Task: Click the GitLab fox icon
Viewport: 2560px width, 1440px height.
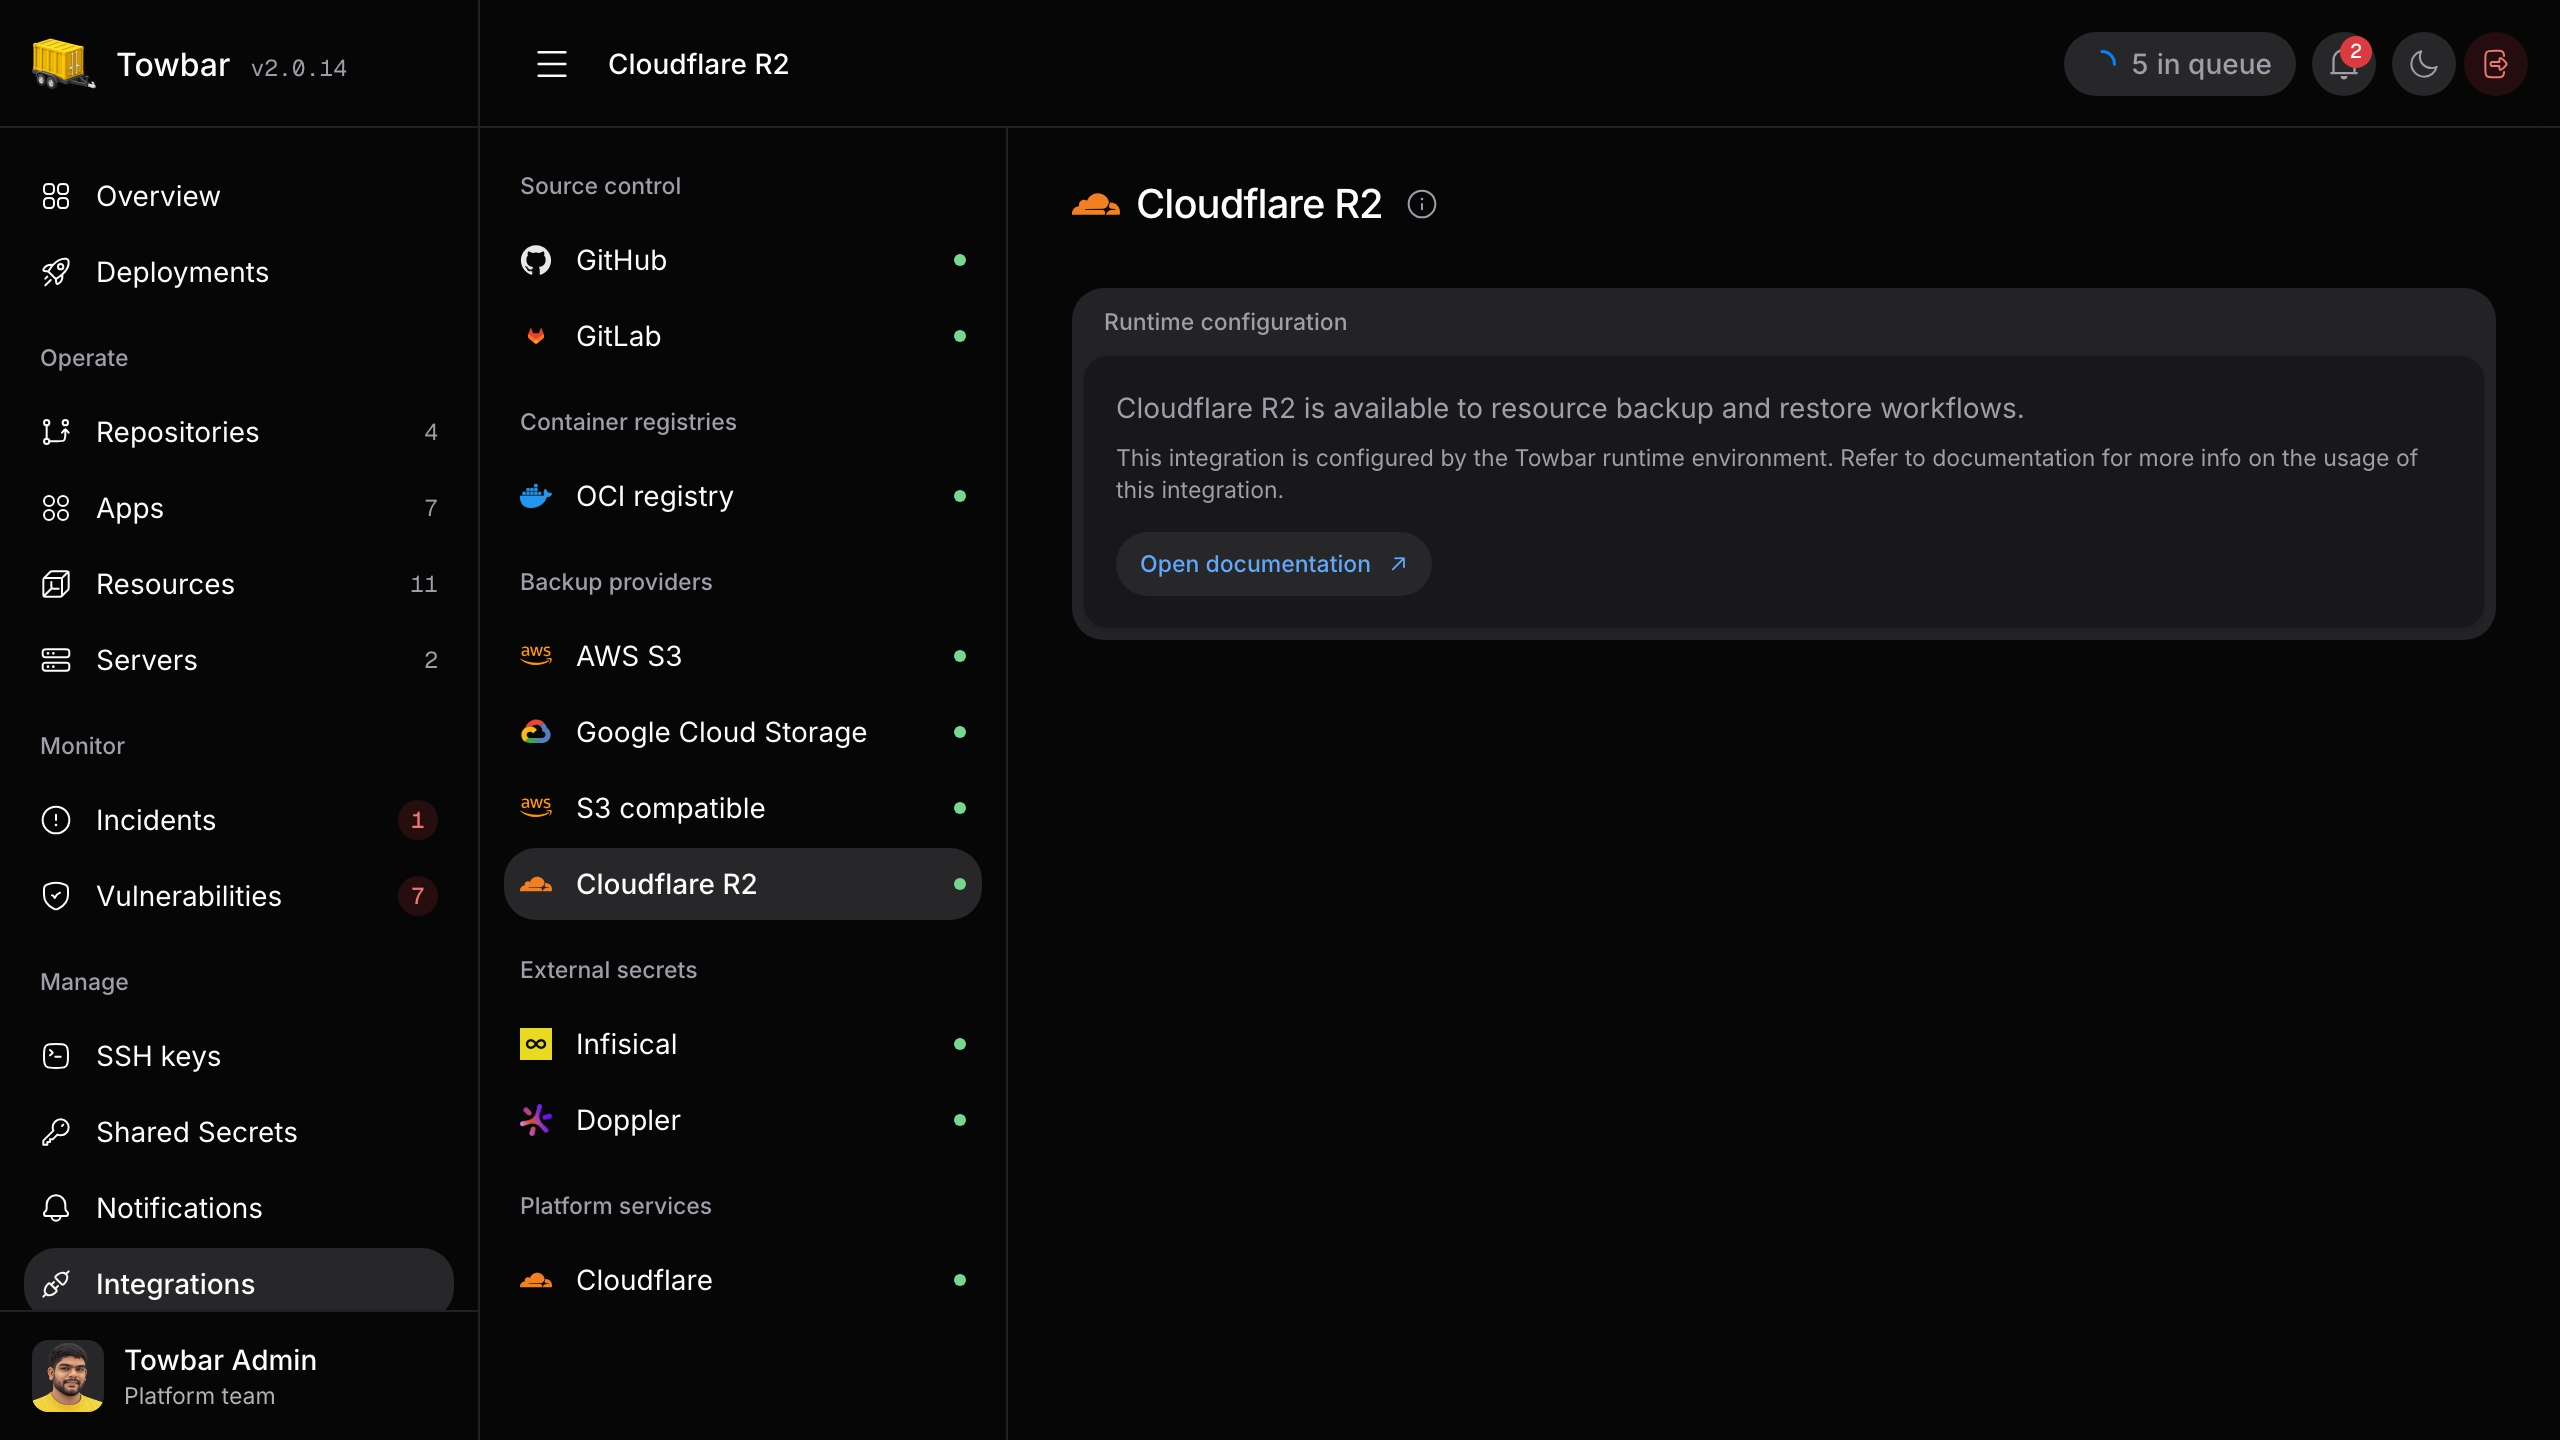Action: (536, 336)
